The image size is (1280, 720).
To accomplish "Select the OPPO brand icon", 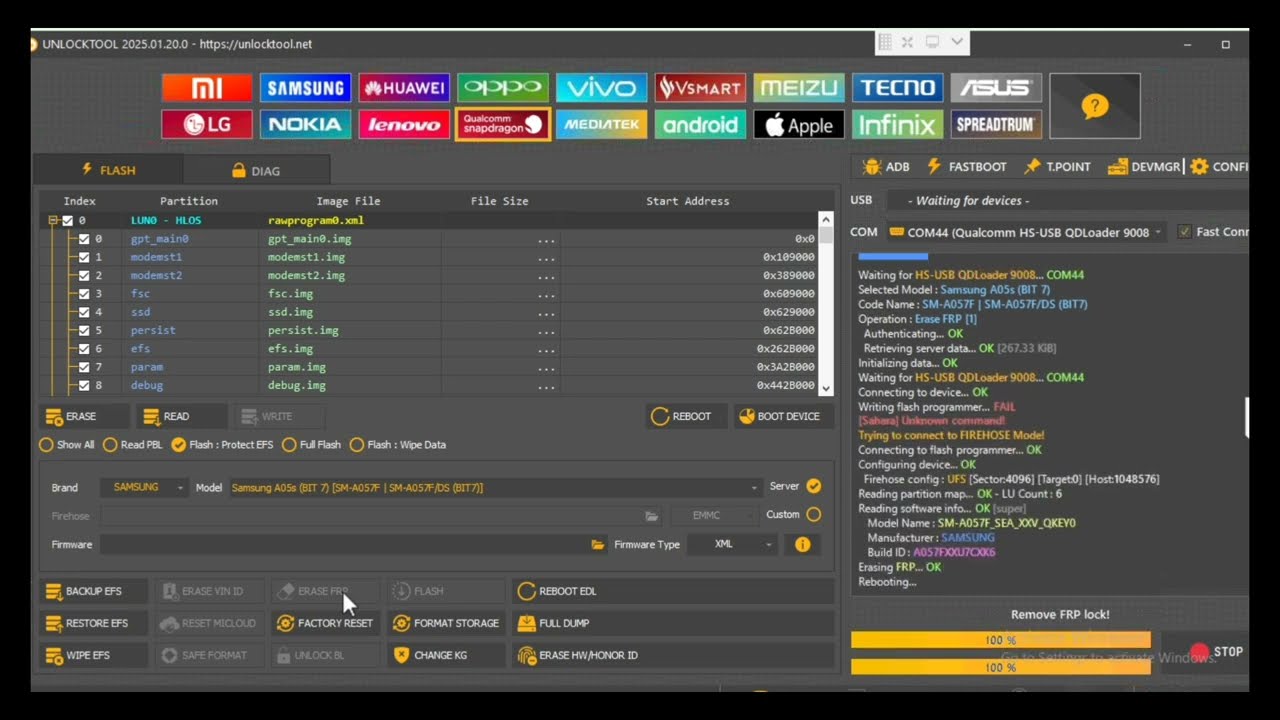I will [503, 88].
